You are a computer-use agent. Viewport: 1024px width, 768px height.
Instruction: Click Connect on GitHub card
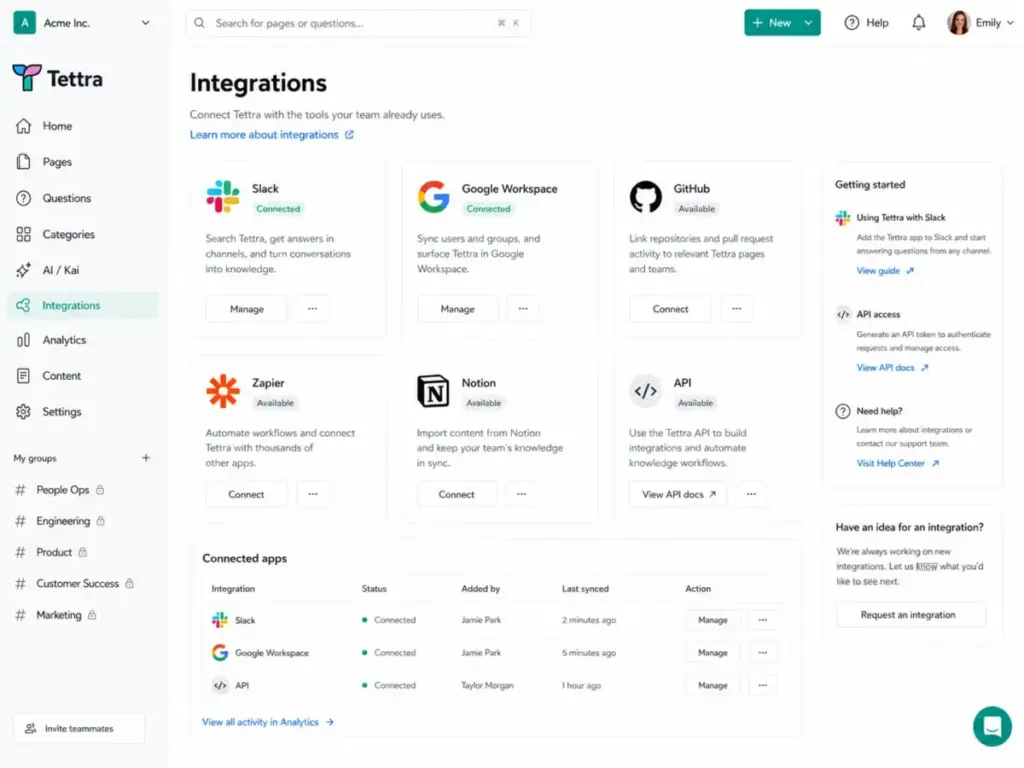[670, 309]
